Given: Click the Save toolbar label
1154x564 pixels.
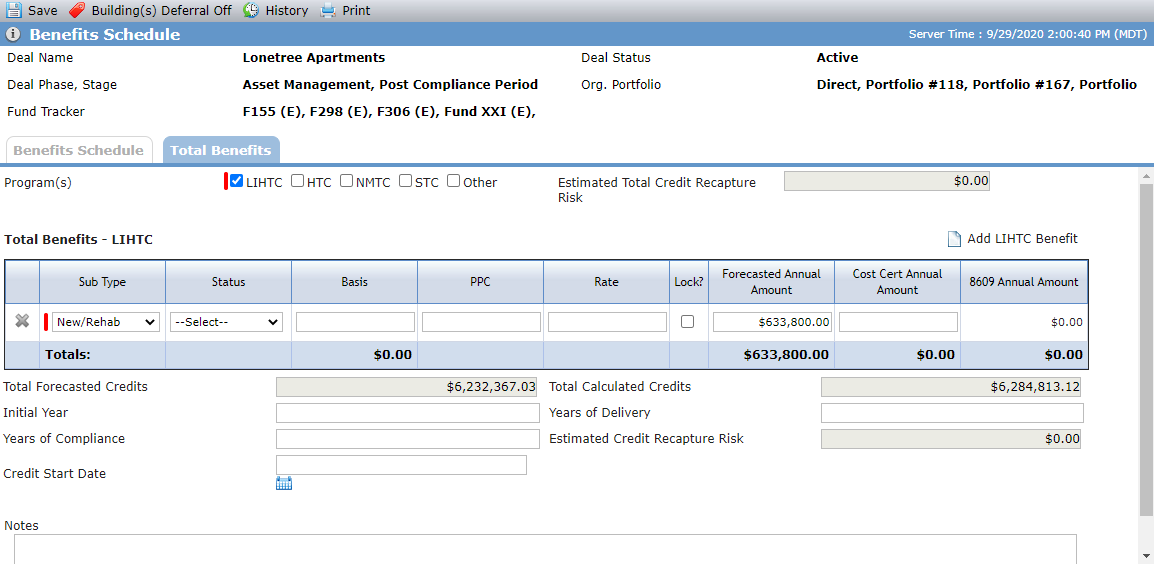Looking at the screenshot, I should (x=43, y=11).
